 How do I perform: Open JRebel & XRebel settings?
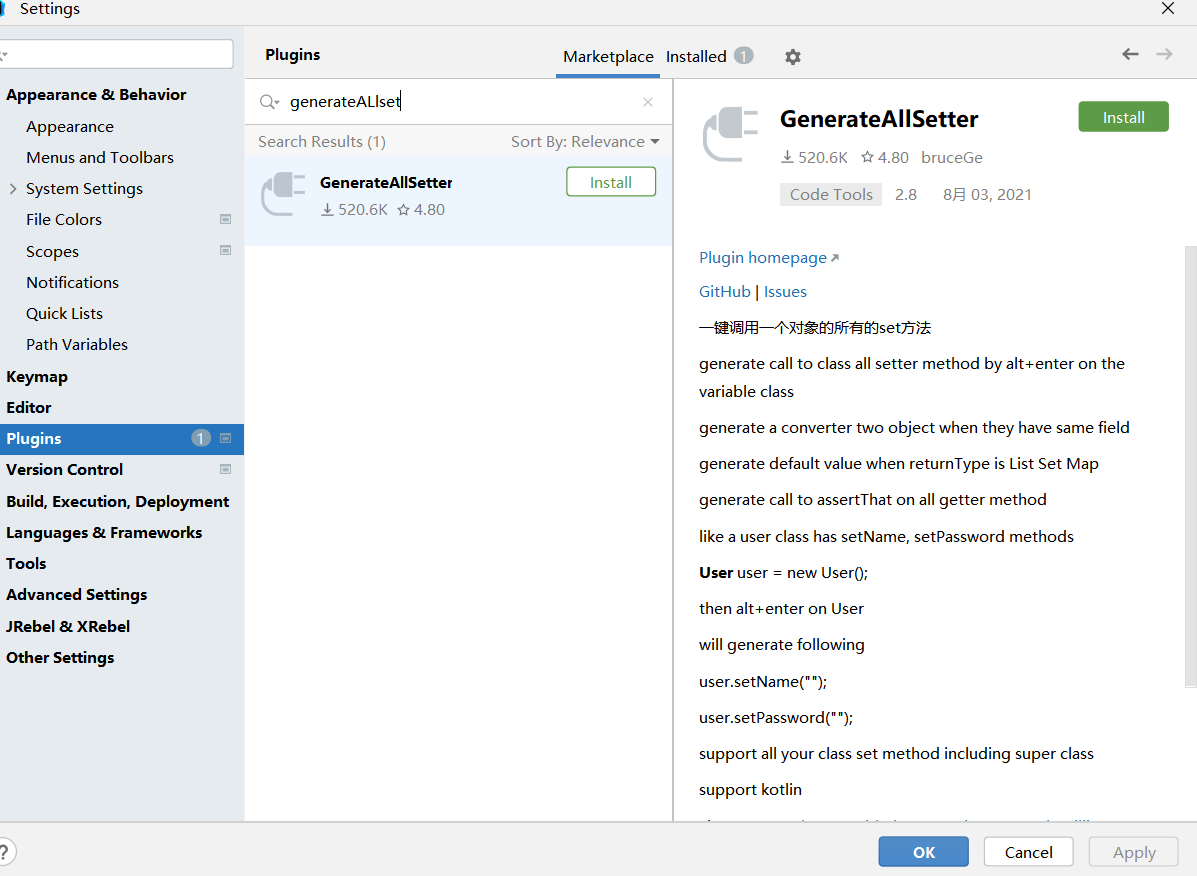pyautogui.click(x=68, y=626)
